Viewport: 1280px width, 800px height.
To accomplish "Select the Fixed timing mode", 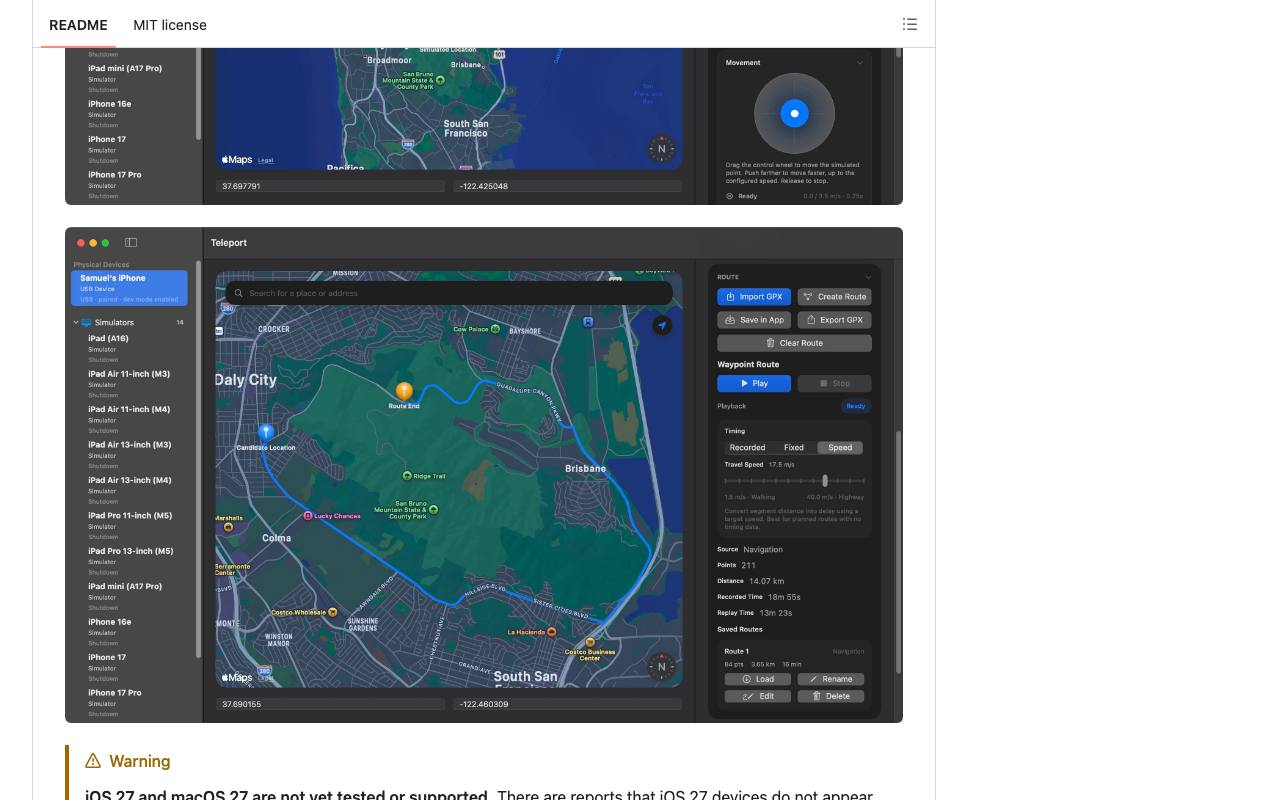I will 794,448.
